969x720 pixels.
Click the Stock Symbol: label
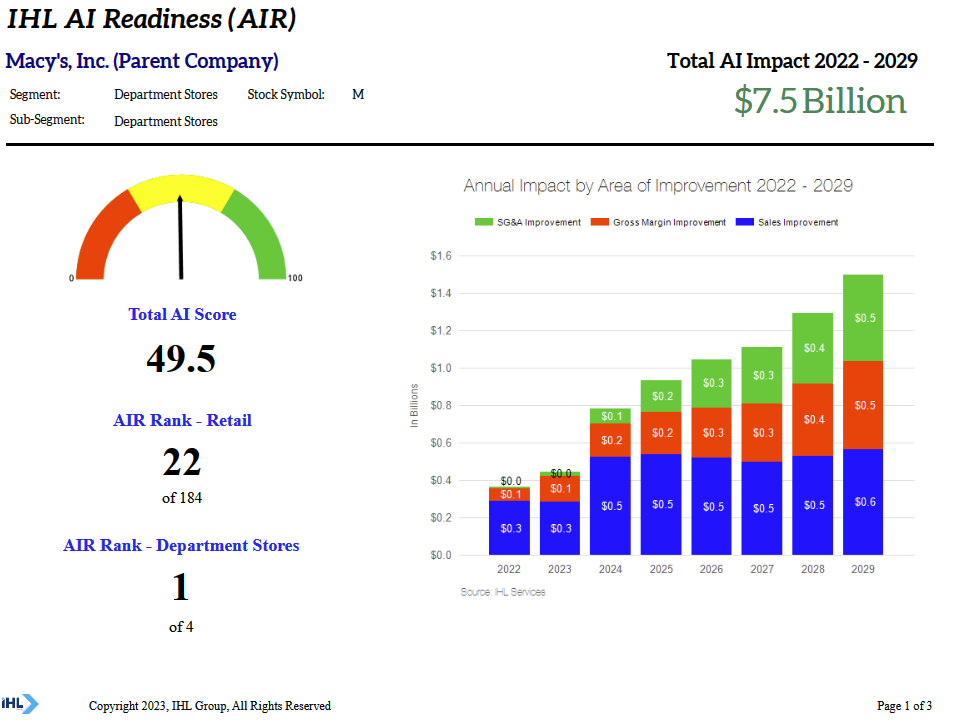click(286, 95)
